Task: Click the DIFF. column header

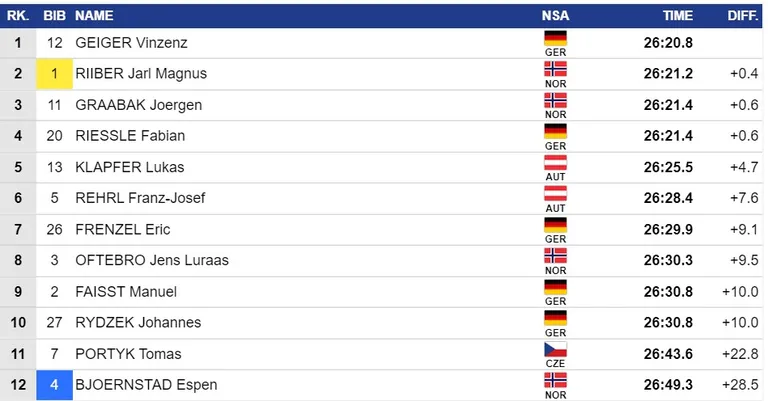Action: (743, 16)
